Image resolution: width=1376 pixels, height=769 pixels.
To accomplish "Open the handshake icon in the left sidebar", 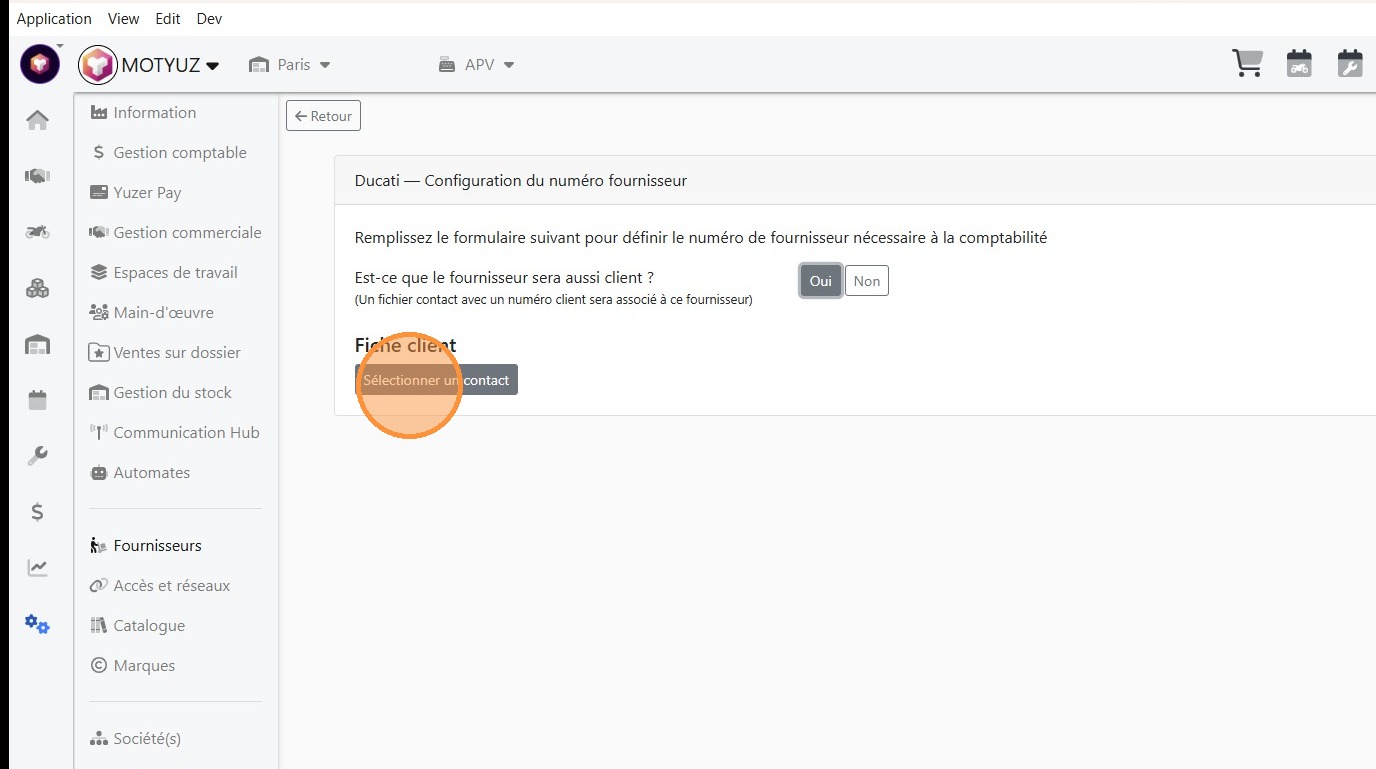I will click(37, 176).
